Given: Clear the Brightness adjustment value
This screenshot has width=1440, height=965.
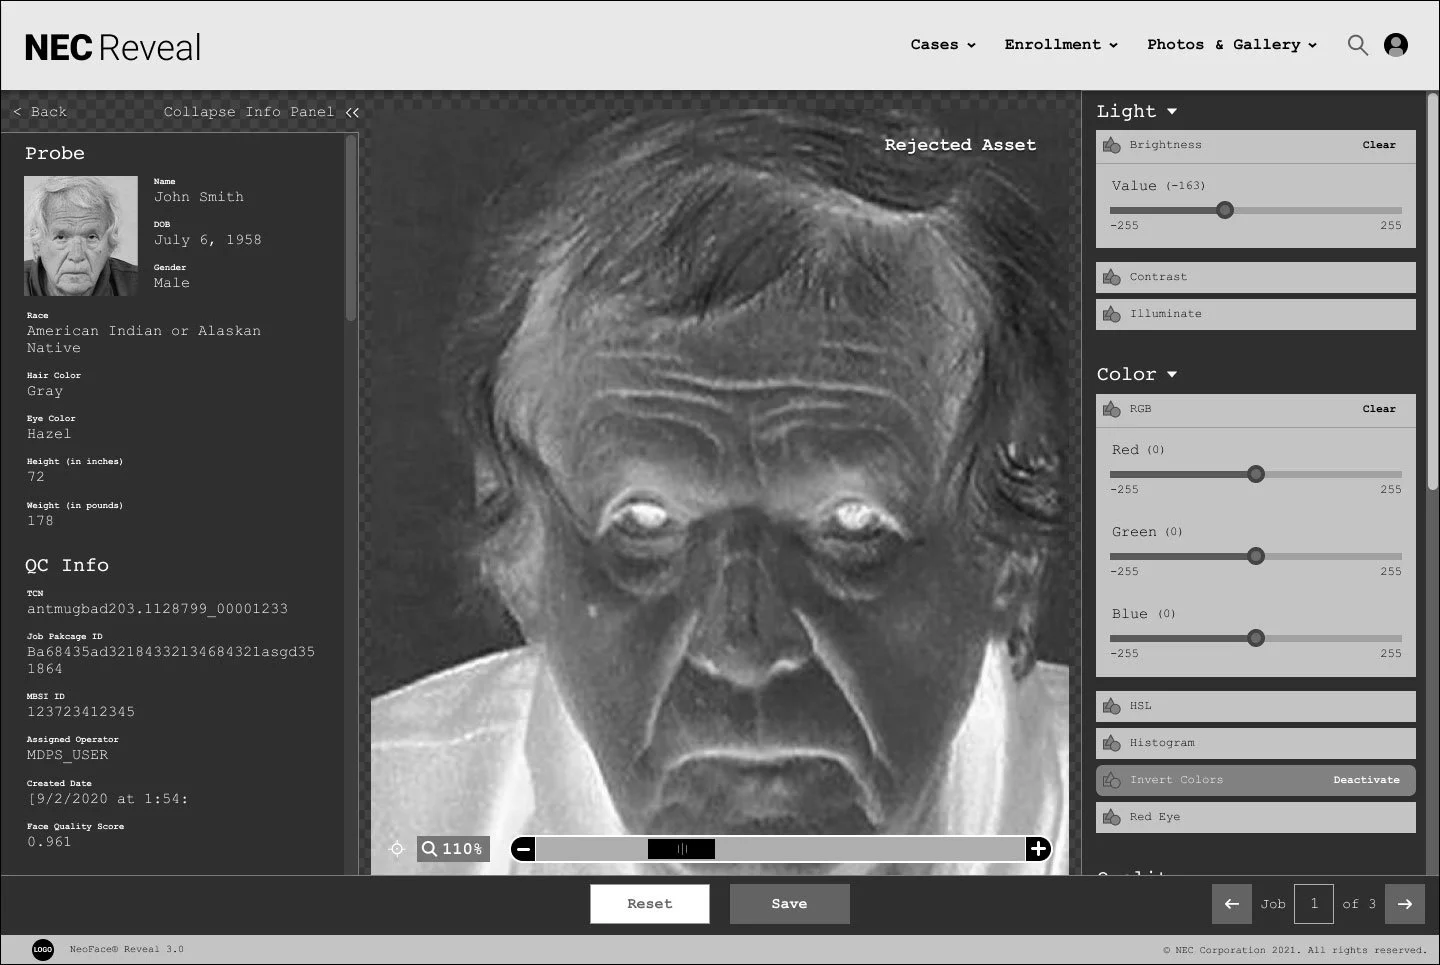Looking at the screenshot, I should pos(1379,145).
